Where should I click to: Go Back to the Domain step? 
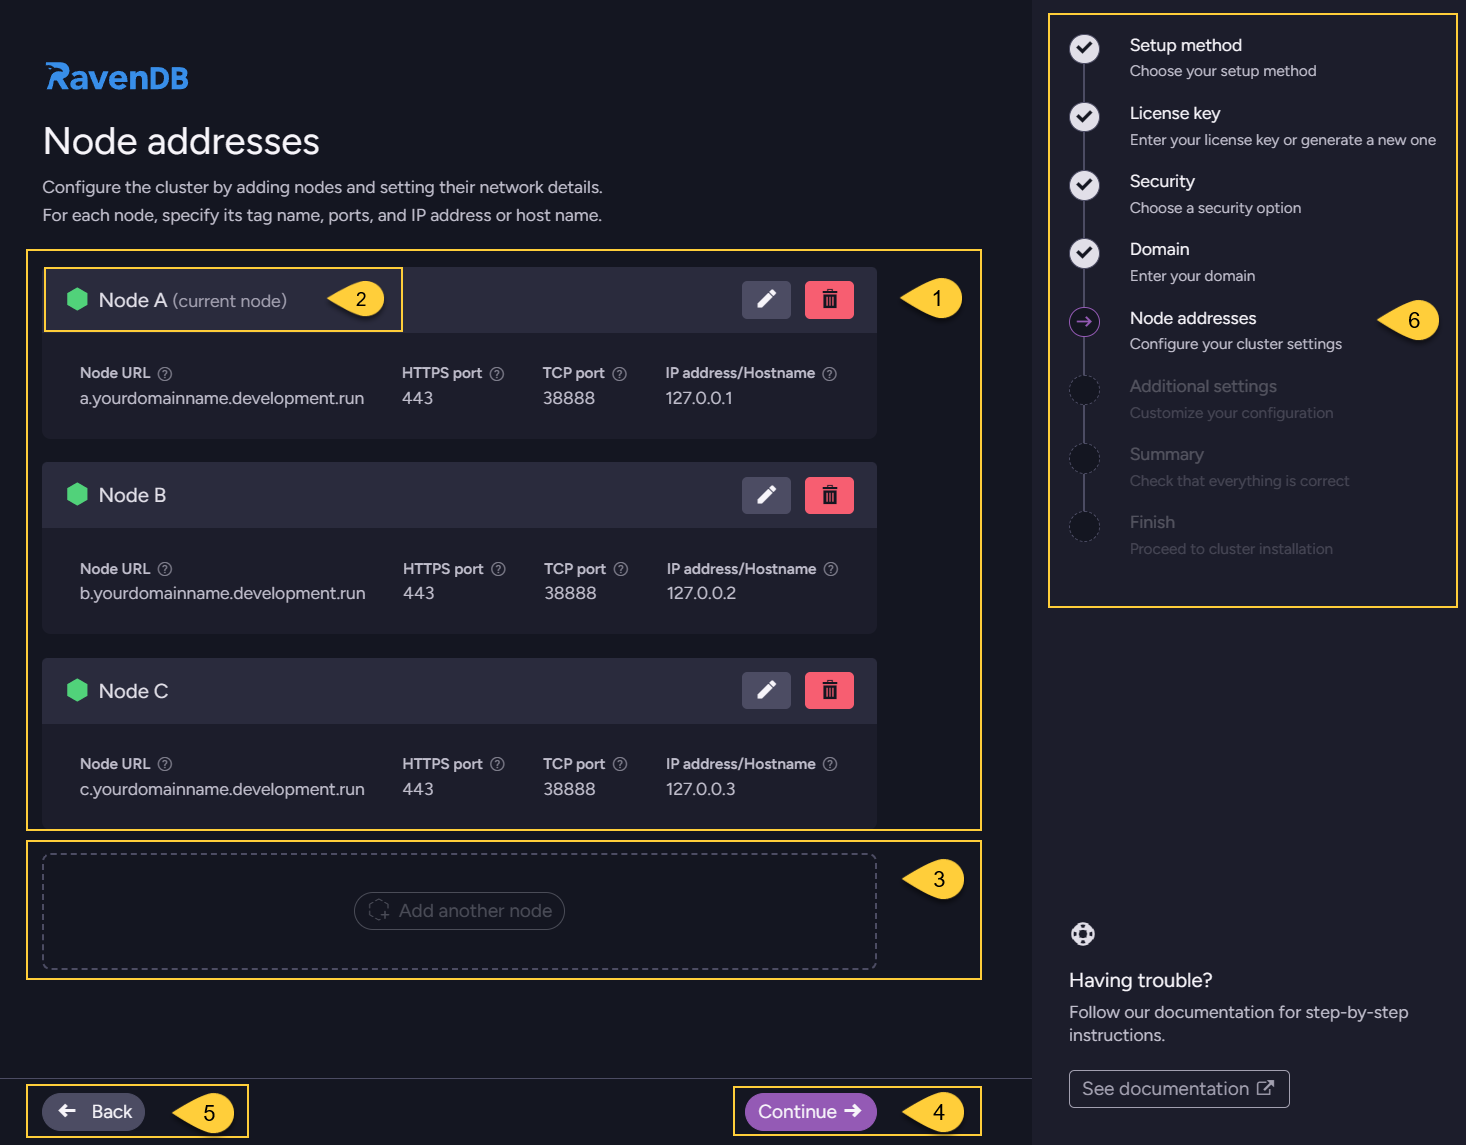[x=92, y=1111]
